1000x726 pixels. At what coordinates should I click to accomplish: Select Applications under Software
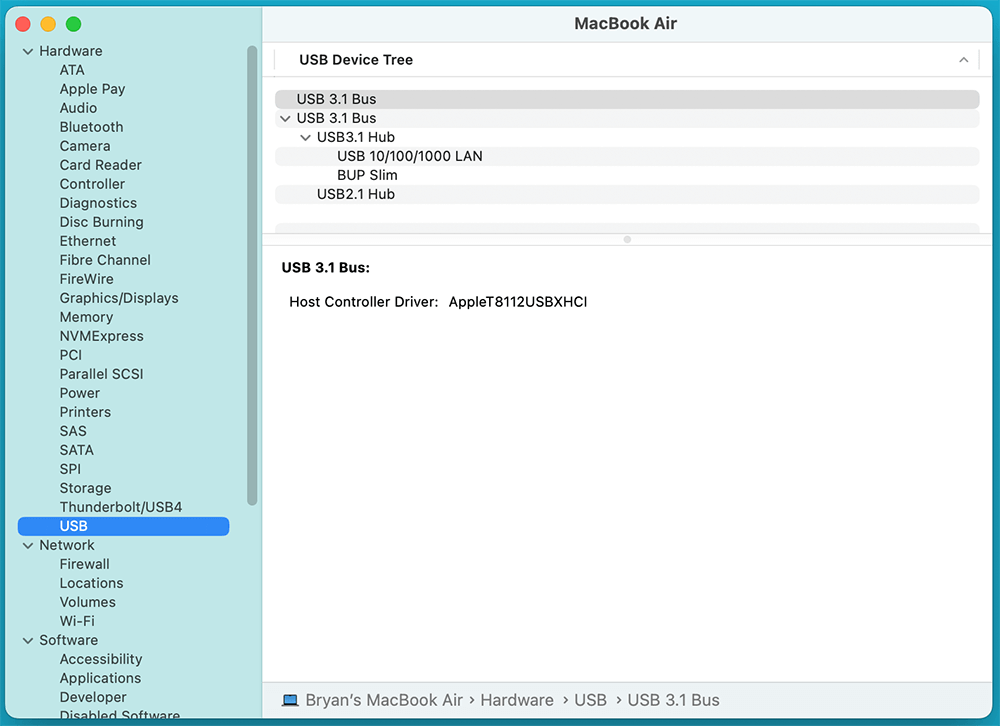pyautogui.click(x=100, y=678)
